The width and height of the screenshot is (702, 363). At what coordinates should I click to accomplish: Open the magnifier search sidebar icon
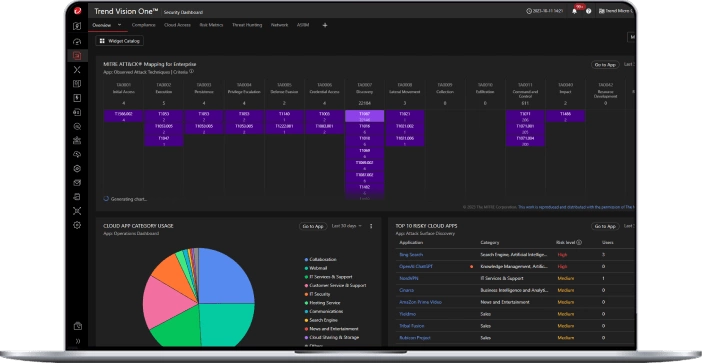point(77,127)
